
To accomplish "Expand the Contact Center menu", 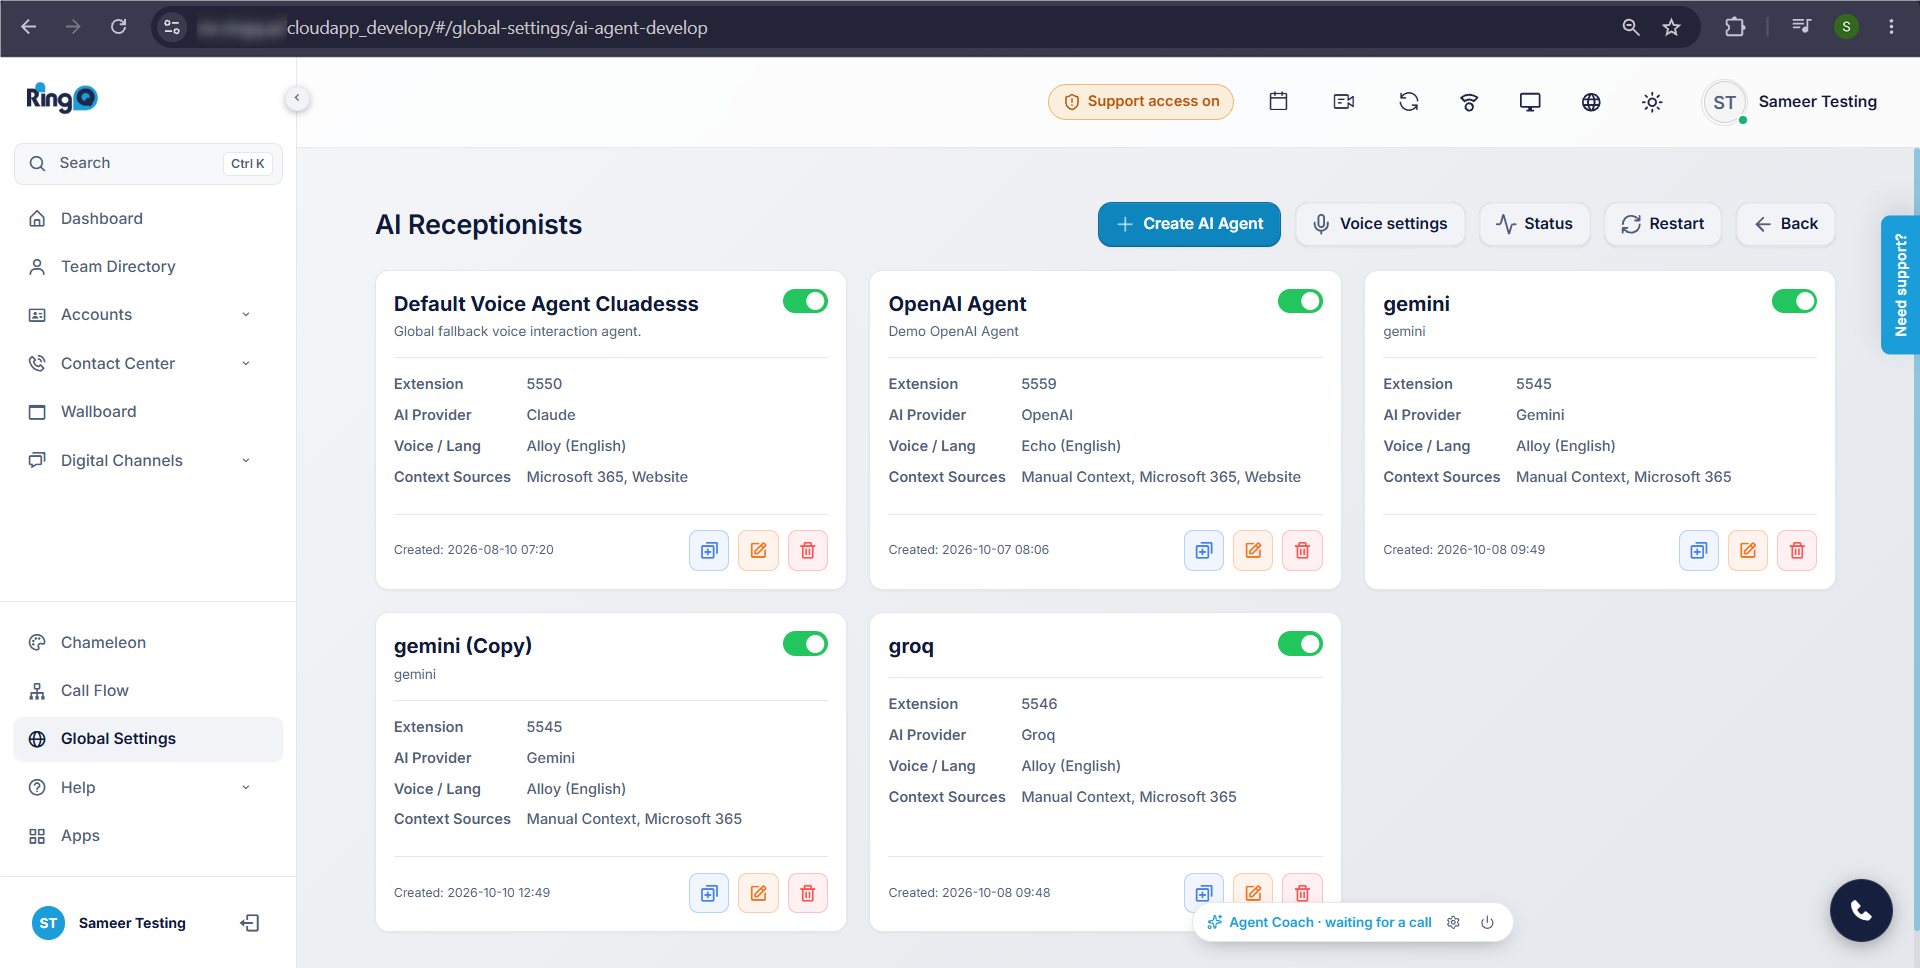I will pyautogui.click(x=148, y=363).
